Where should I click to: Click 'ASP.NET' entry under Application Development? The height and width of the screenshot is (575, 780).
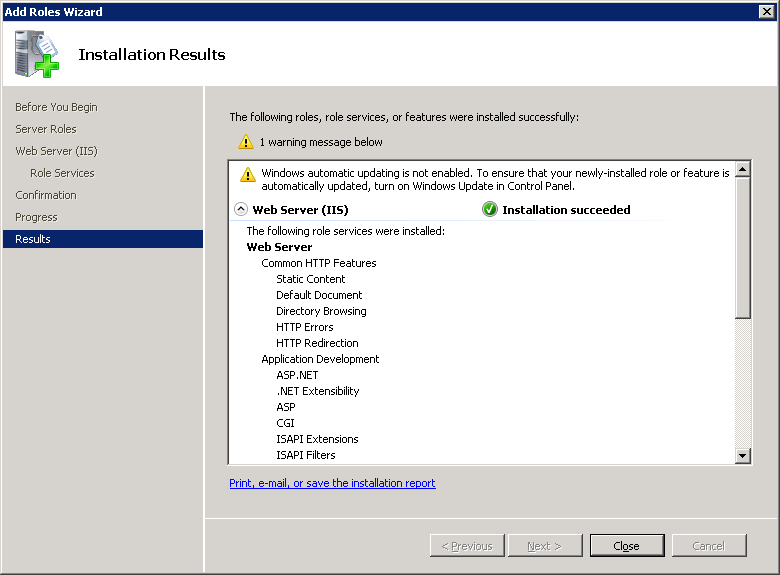tap(297, 375)
